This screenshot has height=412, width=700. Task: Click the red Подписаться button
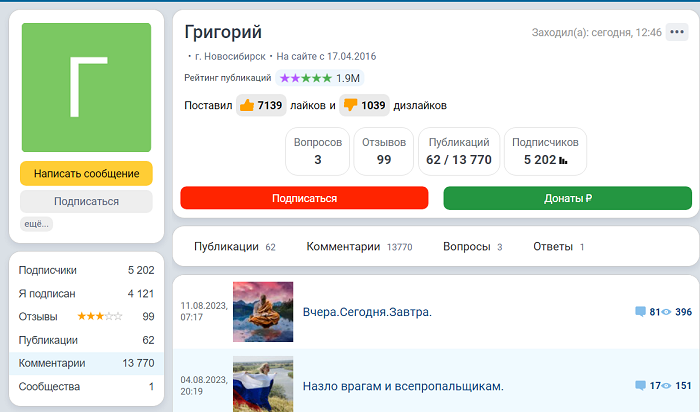(x=304, y=198)
